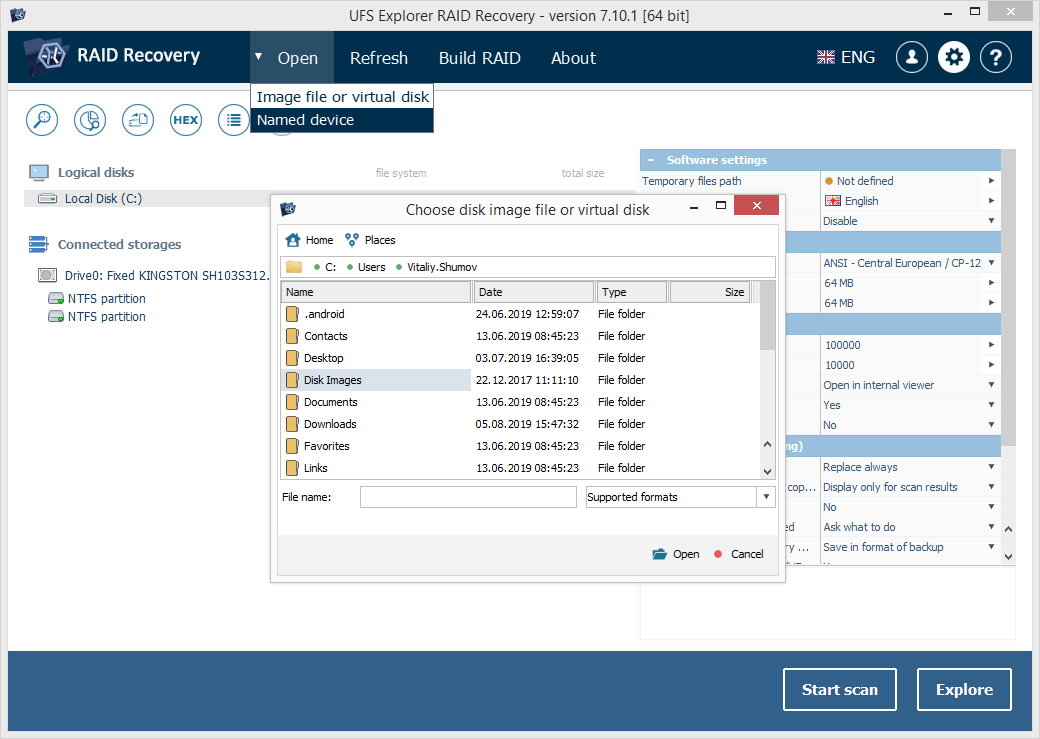Click the Connected storages icon
The height and width of the screenshot is (739, 1040).
(x=38, y=244)
